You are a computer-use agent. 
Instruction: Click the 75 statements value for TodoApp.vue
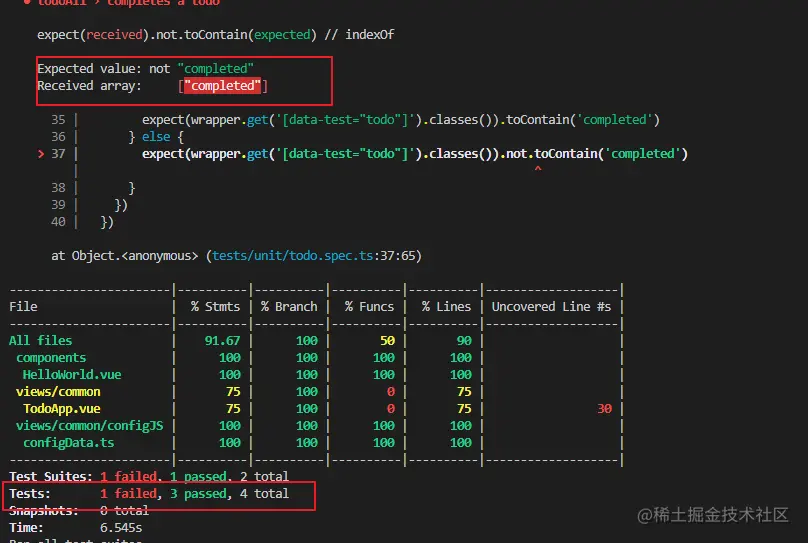[233, 409]
